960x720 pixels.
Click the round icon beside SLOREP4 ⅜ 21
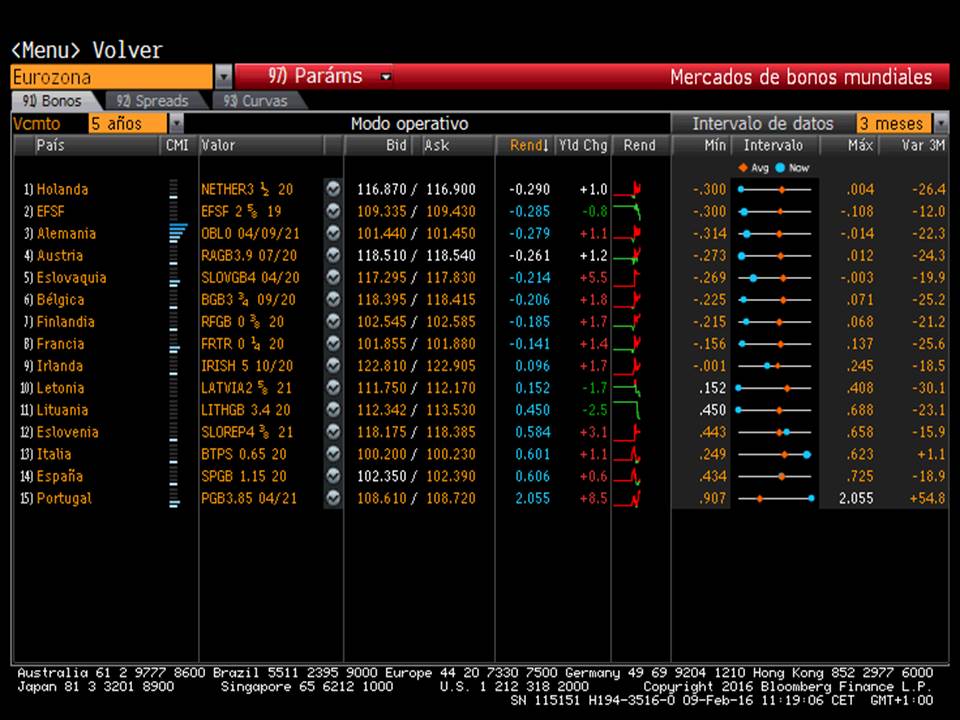[x=333, y=432]
